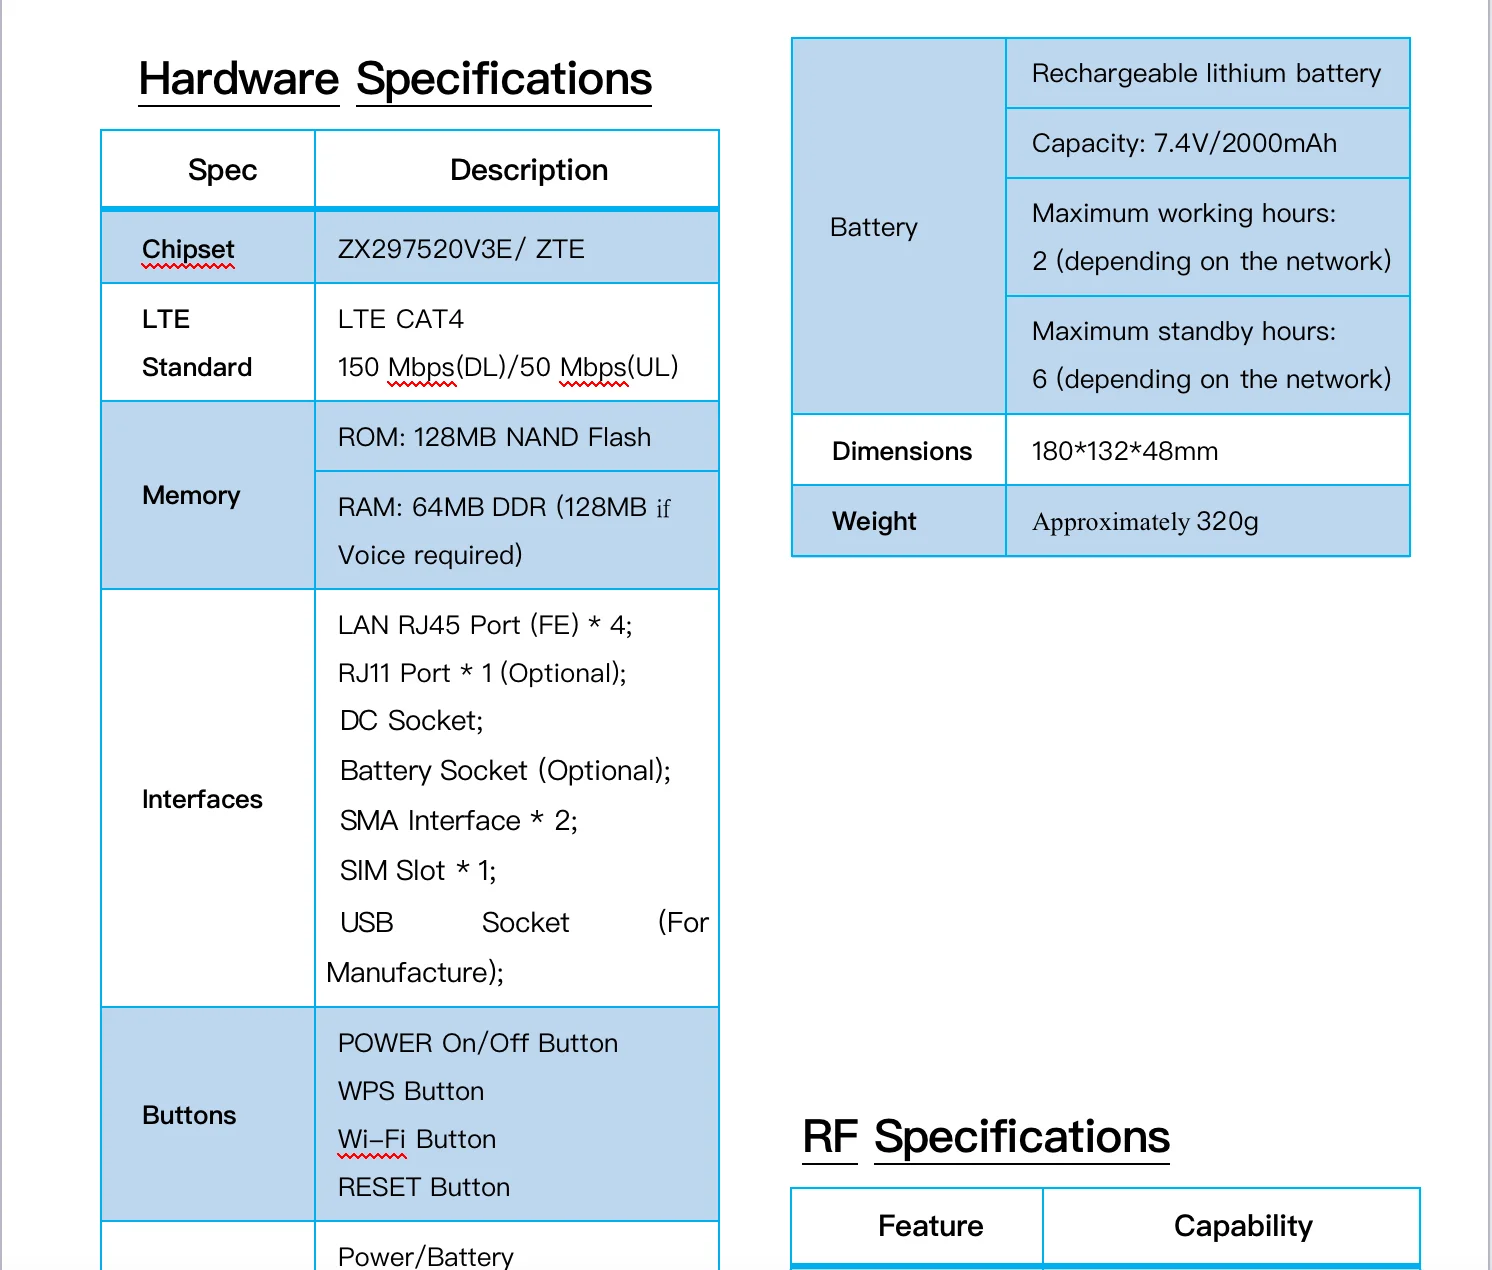Viewport: 1492px width, 1270px height.
Task: Select the Chipset row label
Action: (x=187, y=248)
